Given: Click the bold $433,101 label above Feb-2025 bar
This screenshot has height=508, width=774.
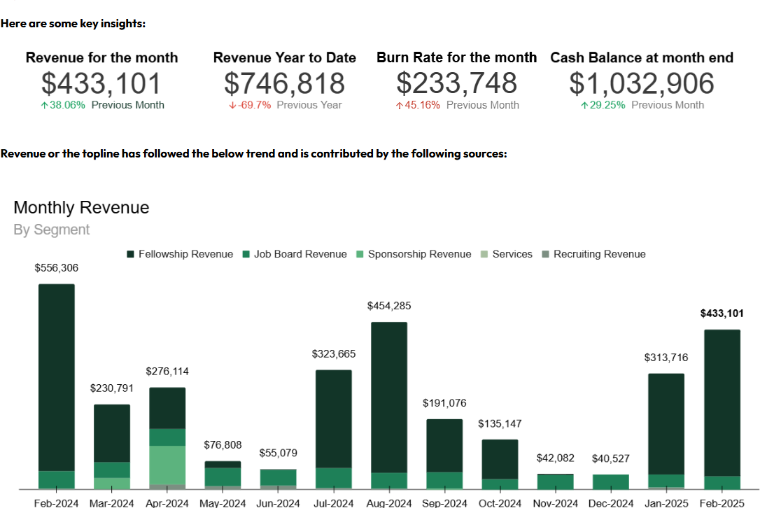Looking at the screenshot, I should tap(722, 313).
